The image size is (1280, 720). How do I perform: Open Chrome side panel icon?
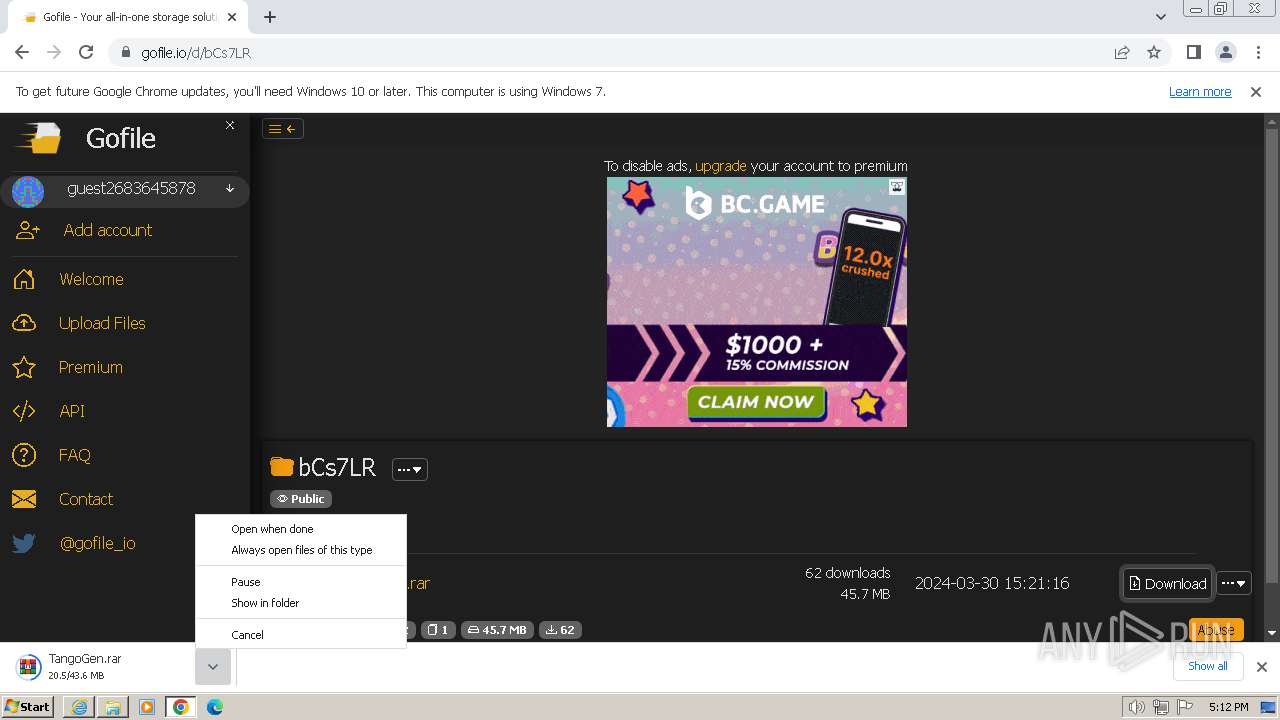tap(1194, 52)
